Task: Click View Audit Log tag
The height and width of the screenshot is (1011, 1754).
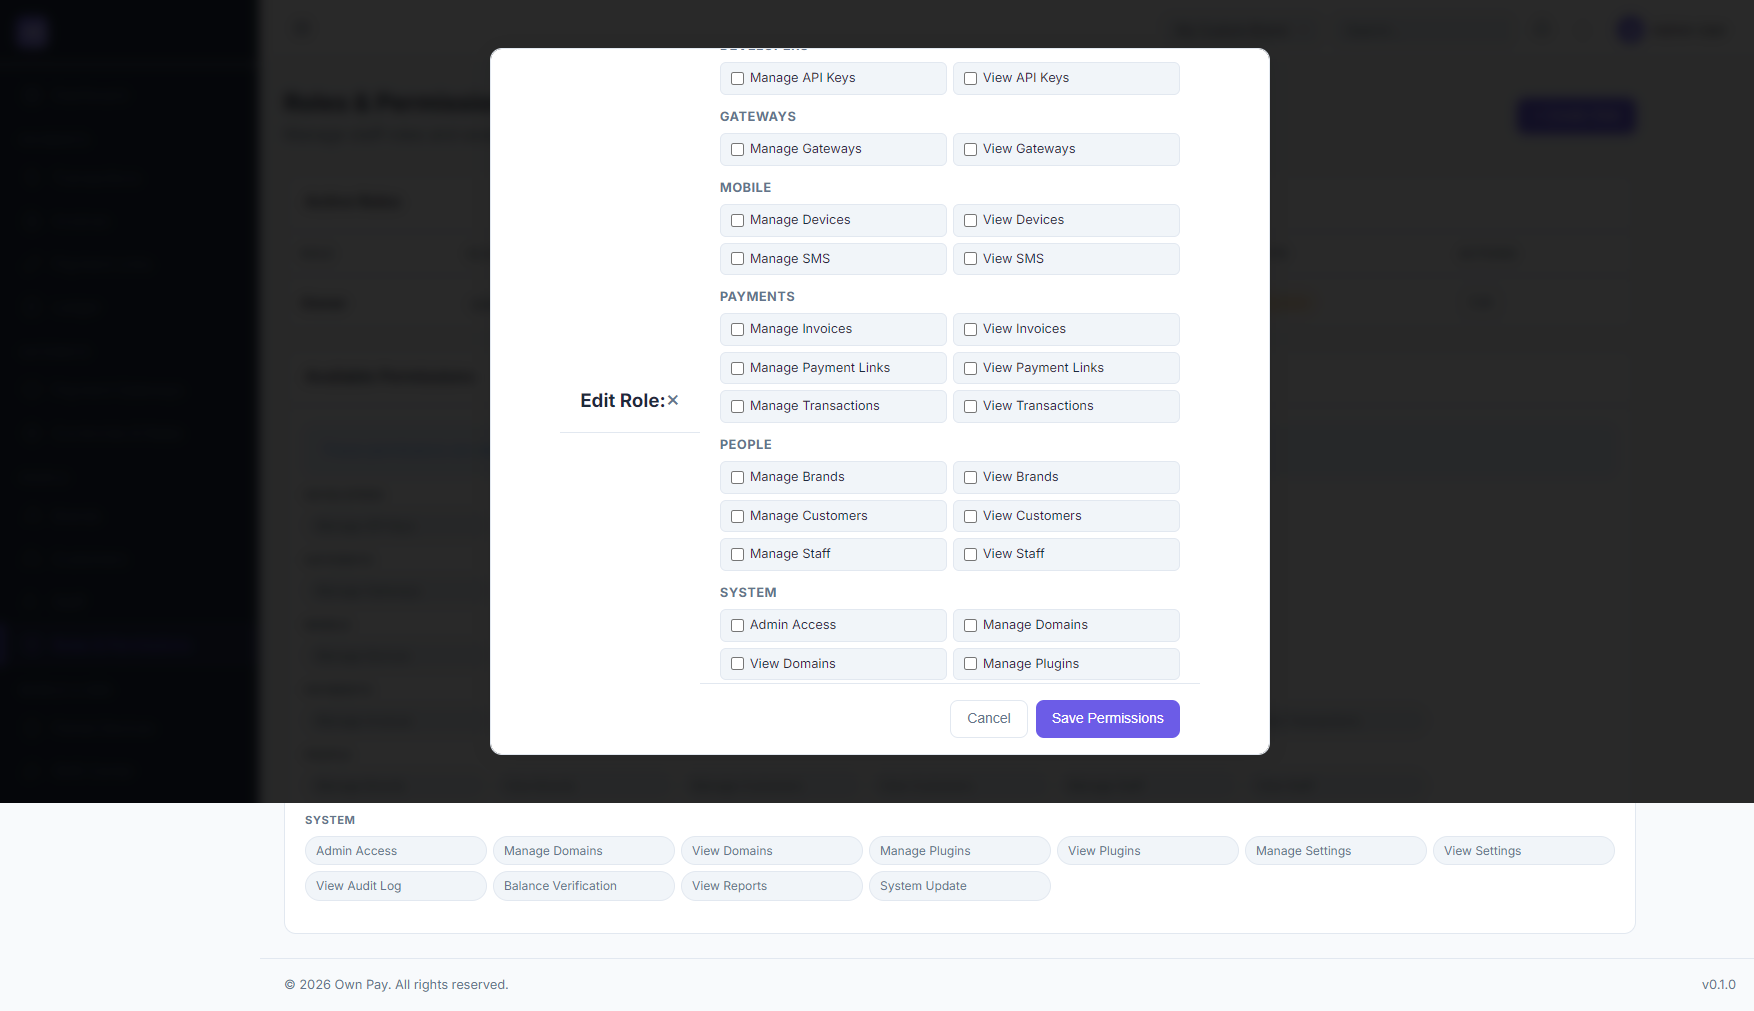Action: 396,886
